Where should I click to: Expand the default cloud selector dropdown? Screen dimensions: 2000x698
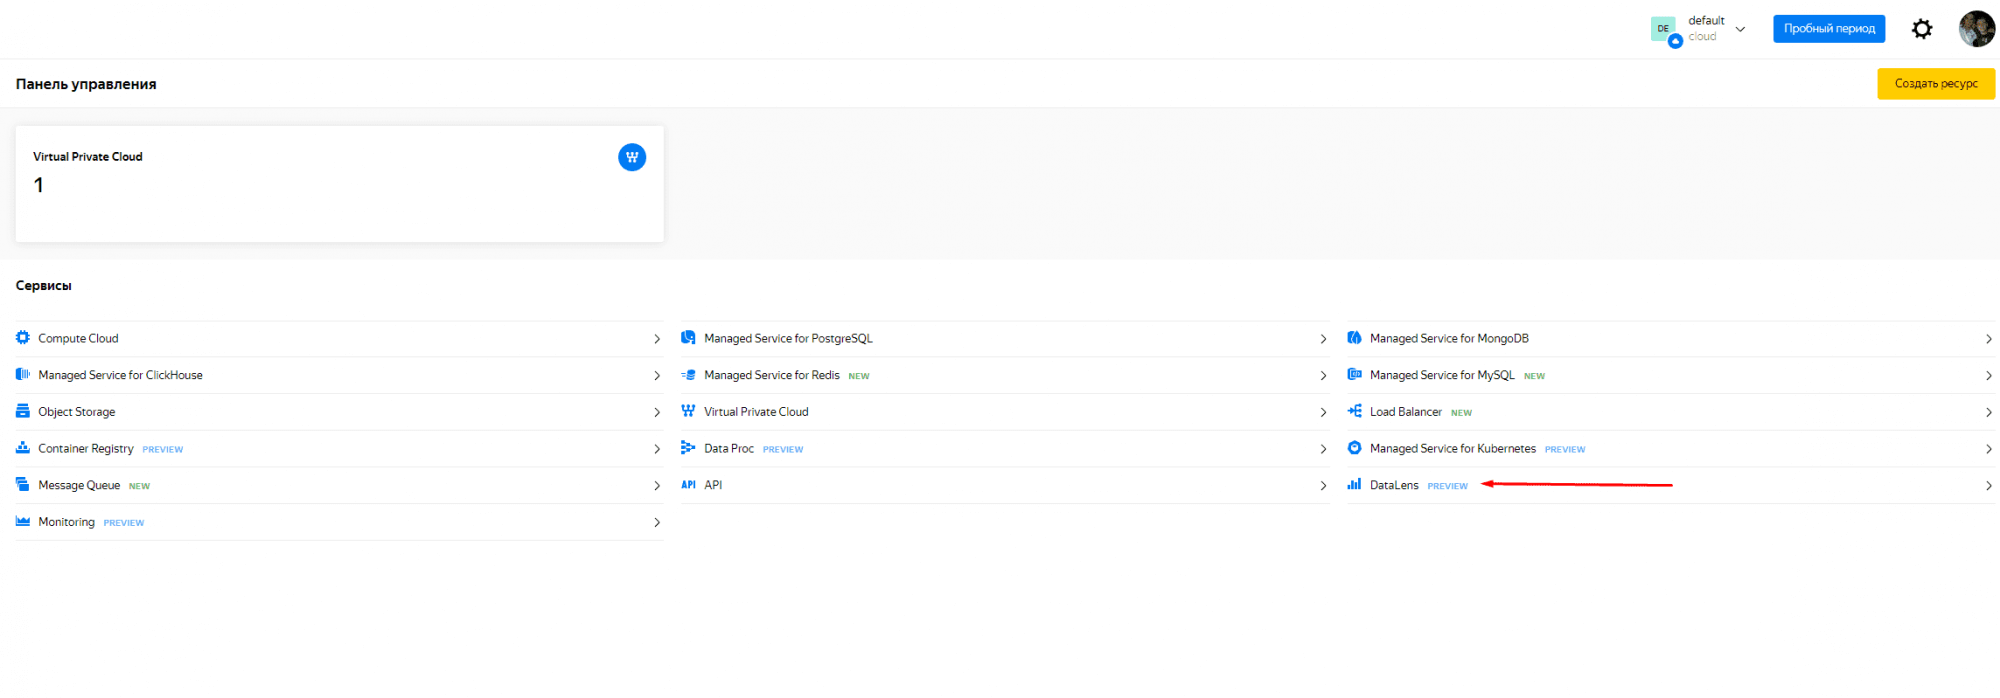click(1741, 29)
